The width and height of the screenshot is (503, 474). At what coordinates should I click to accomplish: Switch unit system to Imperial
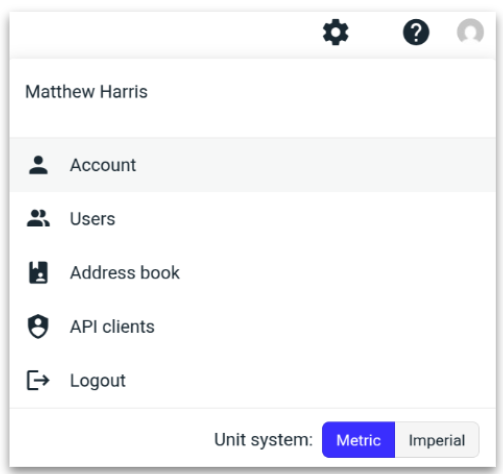click(437, 440)
